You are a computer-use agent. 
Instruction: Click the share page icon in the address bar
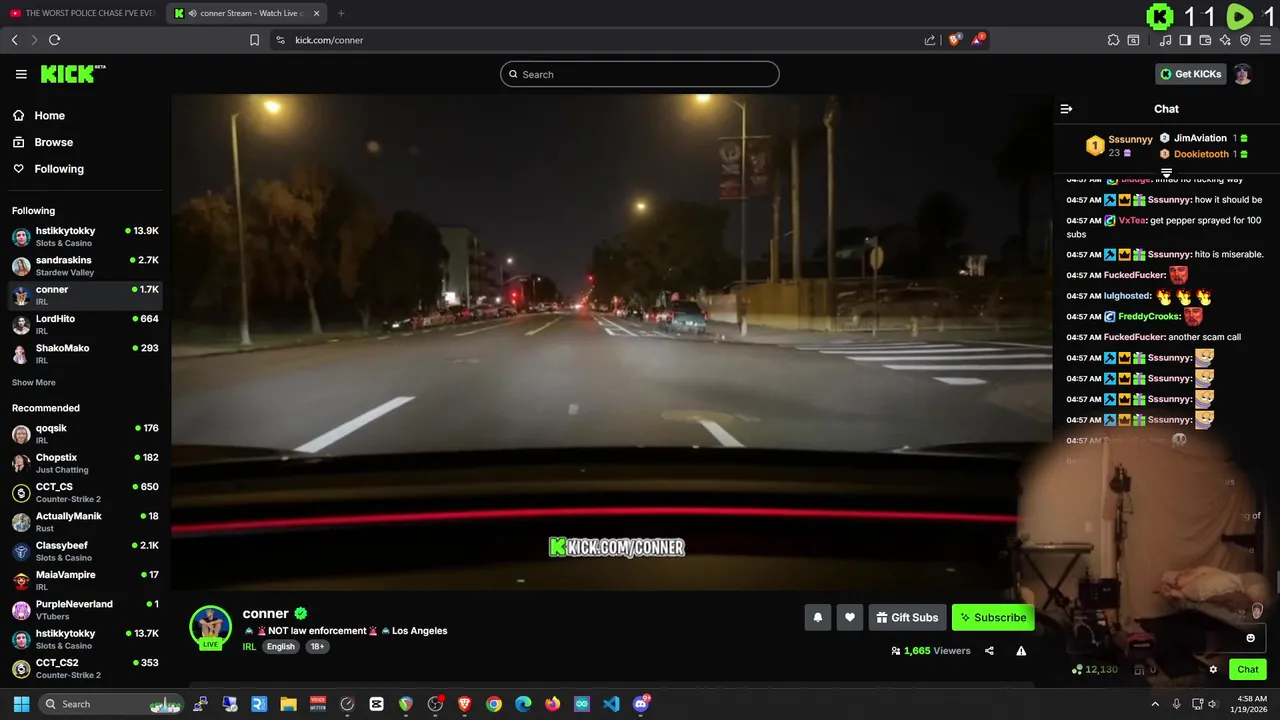[930, 40]
